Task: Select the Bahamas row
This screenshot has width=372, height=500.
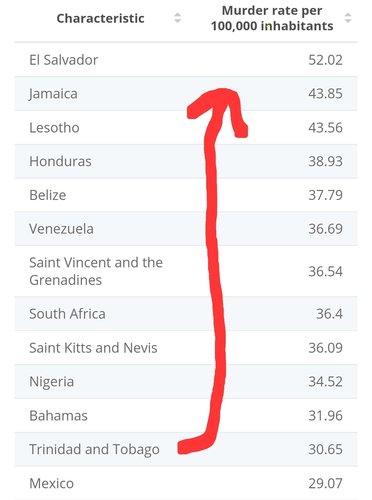Action: [x=186, y=416]
